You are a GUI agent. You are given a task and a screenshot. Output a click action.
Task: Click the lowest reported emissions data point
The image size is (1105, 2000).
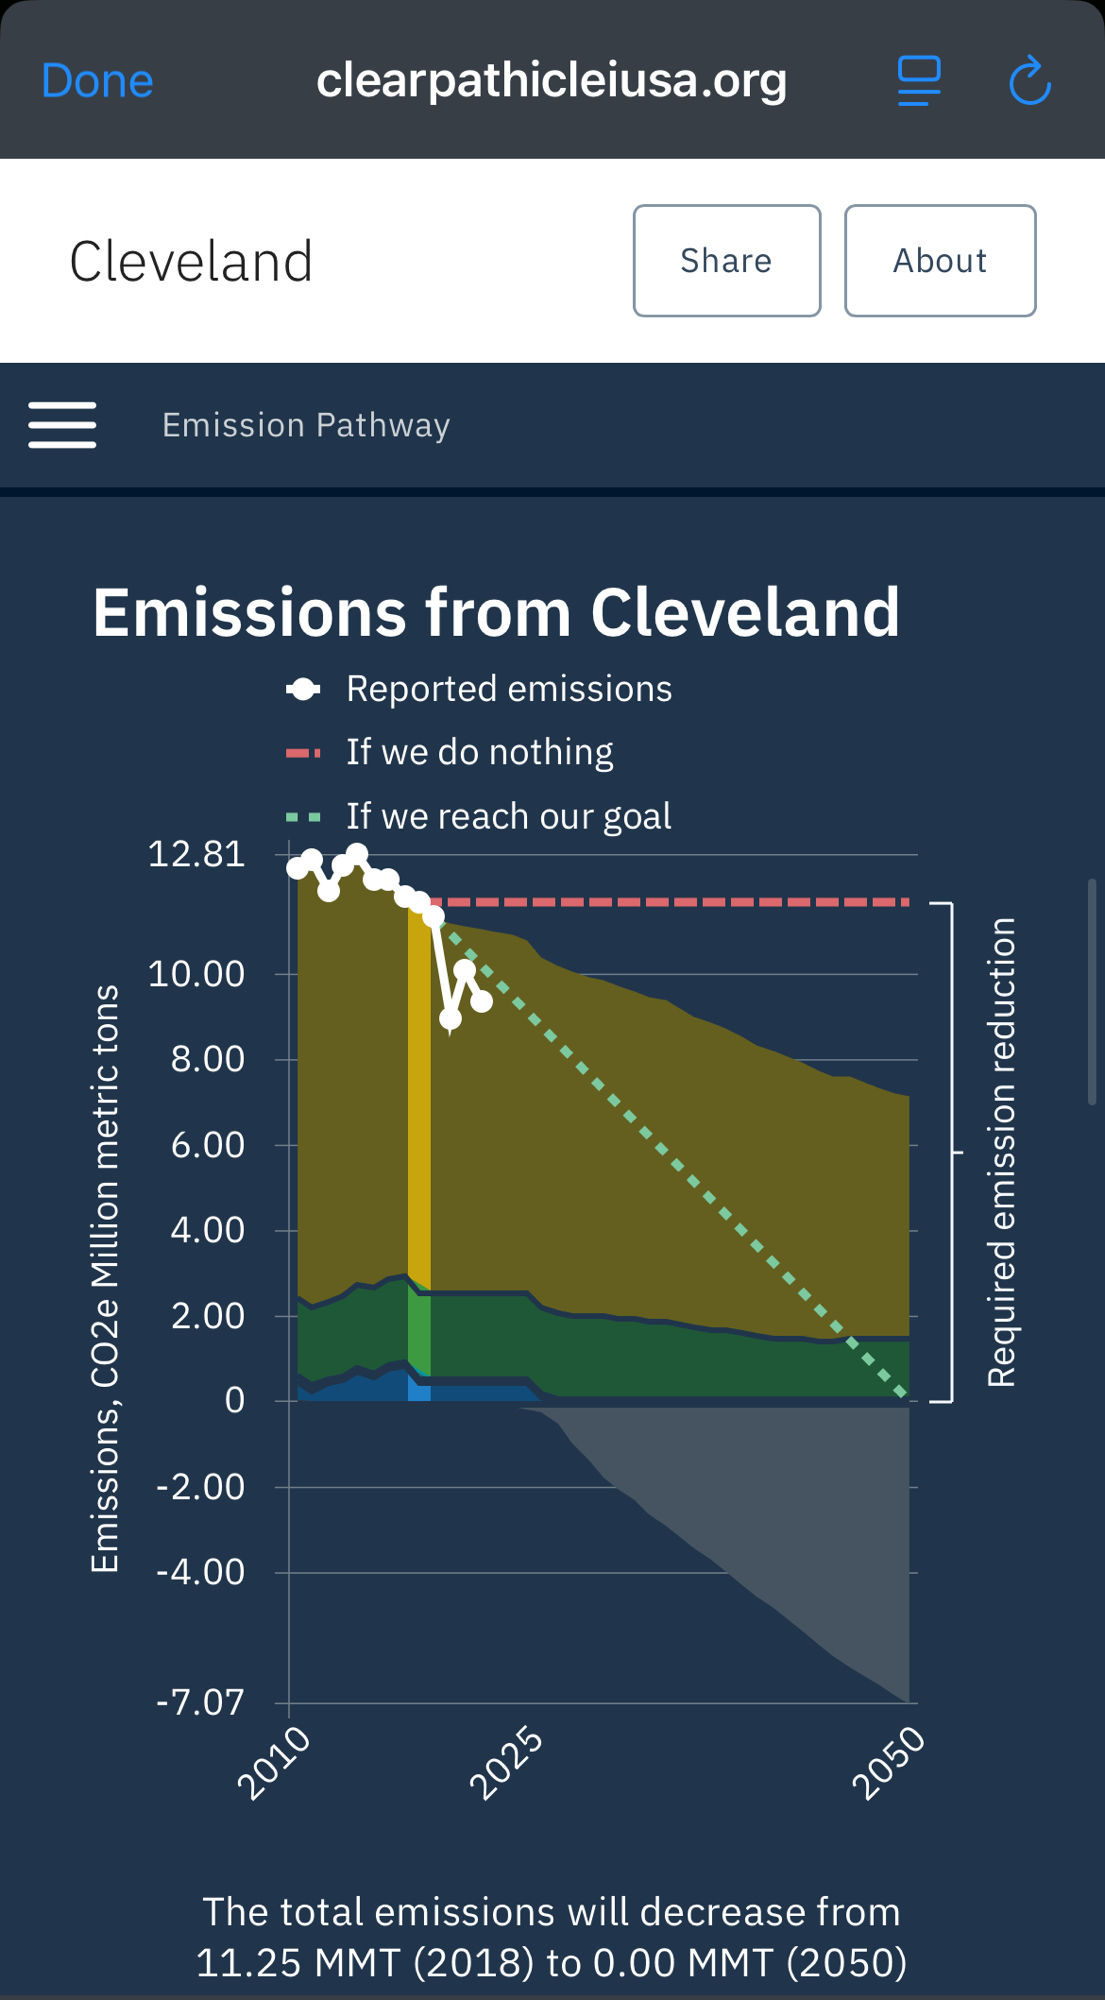point(450,1019)
